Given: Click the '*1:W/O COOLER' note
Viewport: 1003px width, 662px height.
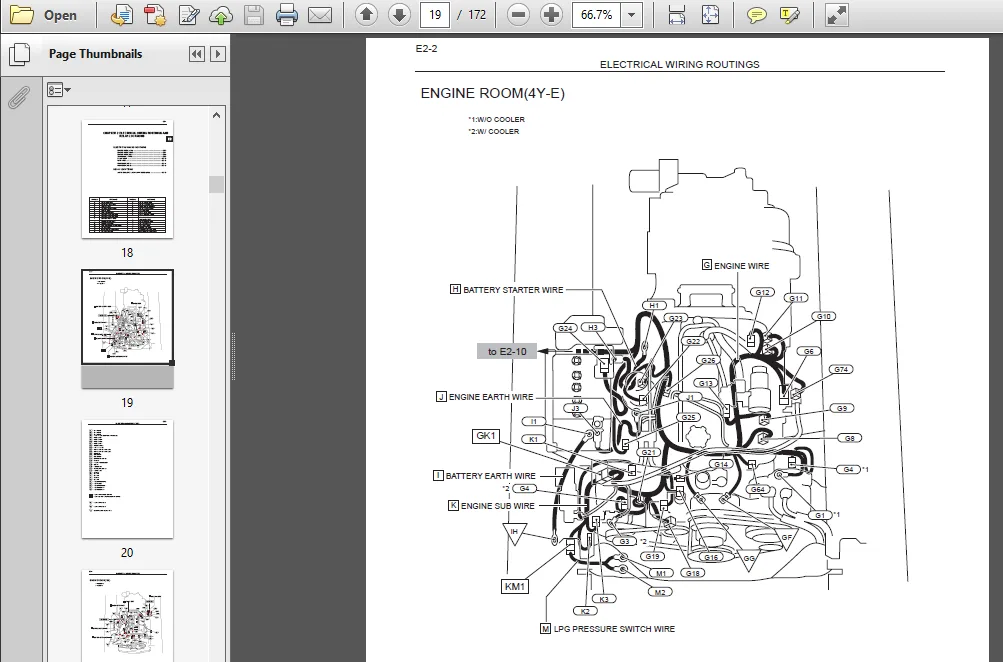Looking at the screenshot, I should [496, 120].
